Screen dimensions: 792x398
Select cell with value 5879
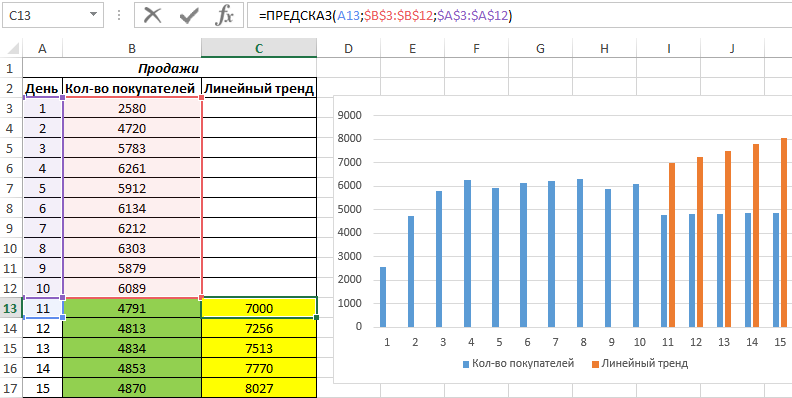132,268
